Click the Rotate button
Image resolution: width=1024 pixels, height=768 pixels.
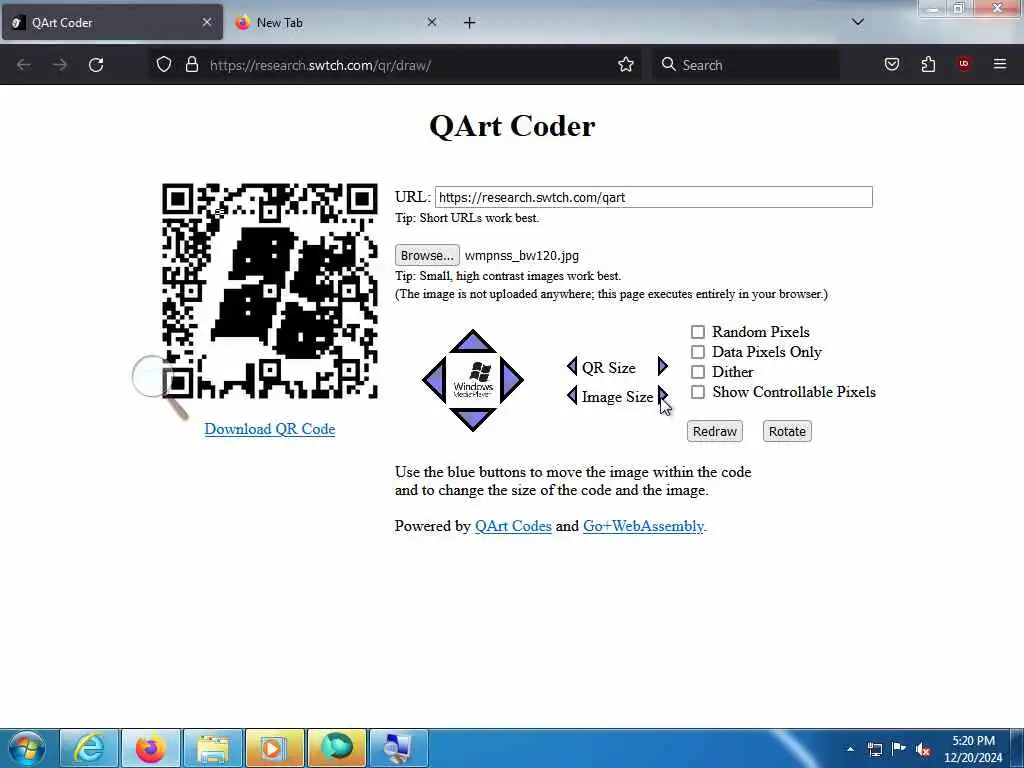tap(787, 432)
